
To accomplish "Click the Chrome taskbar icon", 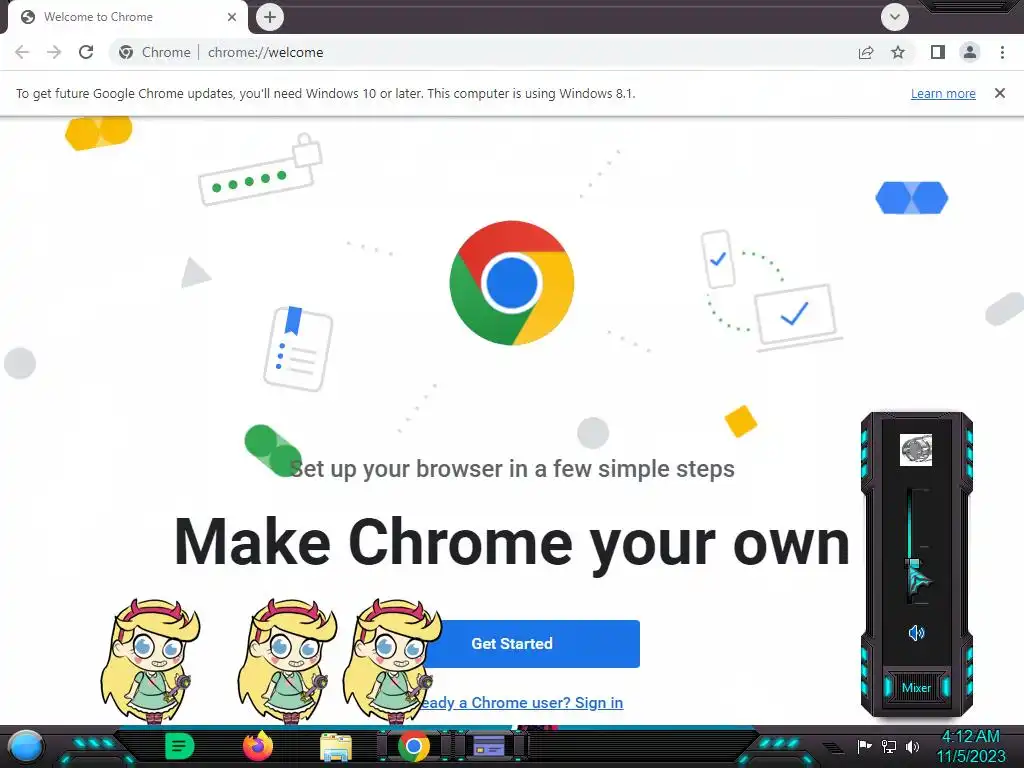I will coord(414,746).
